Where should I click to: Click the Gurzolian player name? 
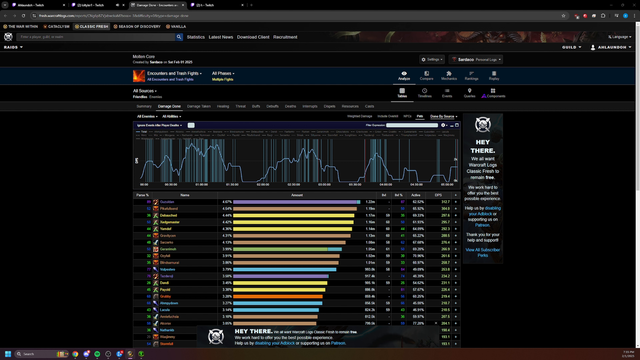click(167, 202)
